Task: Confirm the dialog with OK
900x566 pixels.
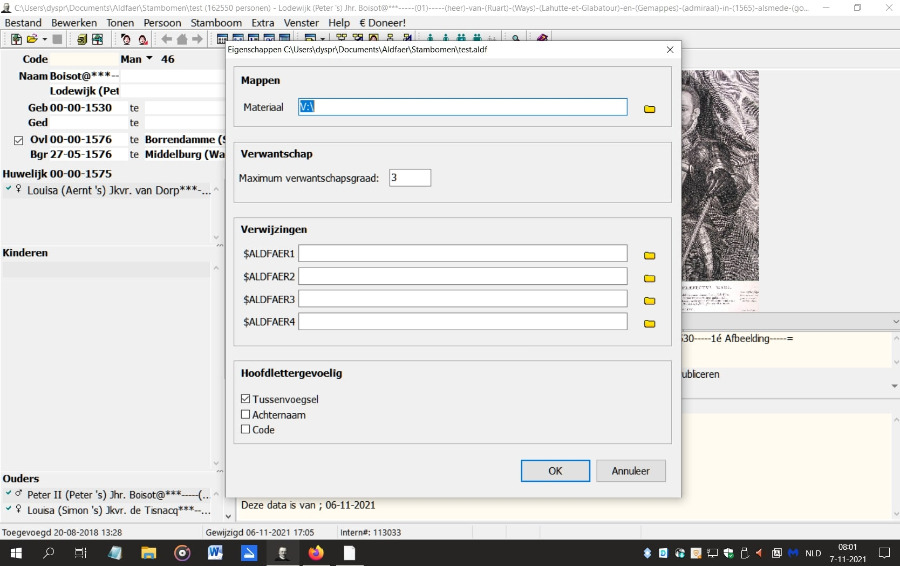Action: [555, 471]
